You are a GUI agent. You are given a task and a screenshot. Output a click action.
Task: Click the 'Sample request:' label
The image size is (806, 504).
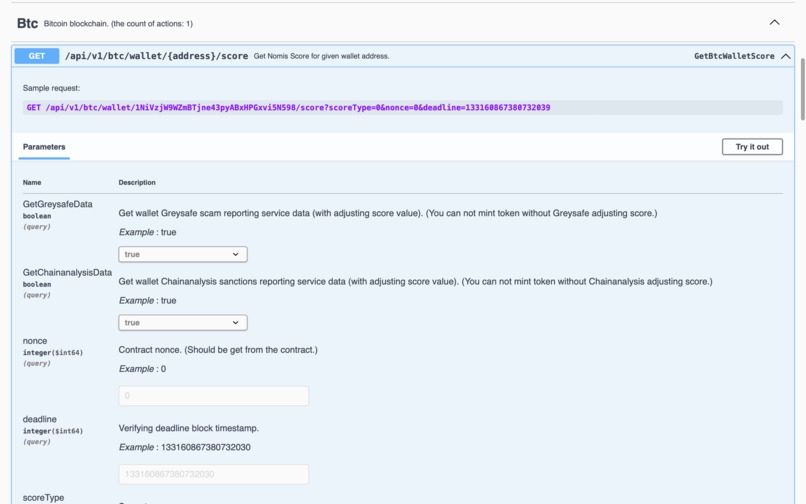[51, 88]
